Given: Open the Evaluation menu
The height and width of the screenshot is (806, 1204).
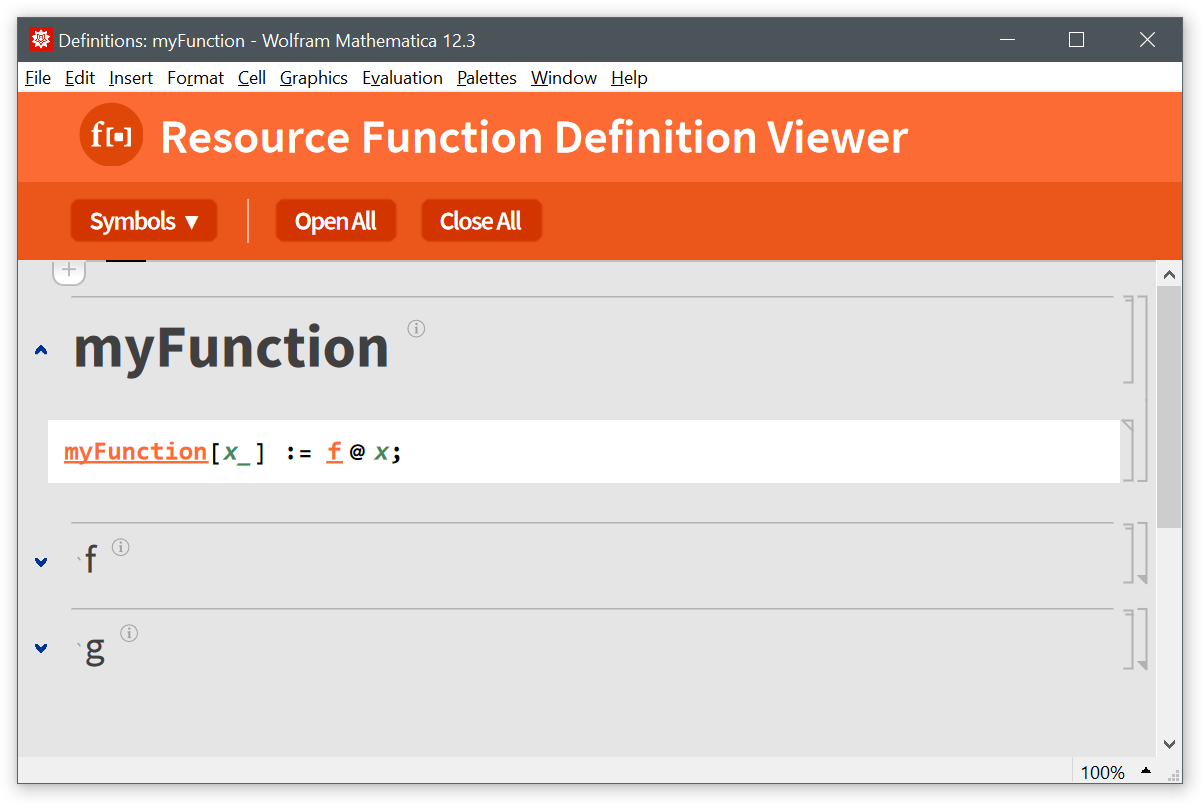Looking at the screenshot, I should tap(402, 78).
